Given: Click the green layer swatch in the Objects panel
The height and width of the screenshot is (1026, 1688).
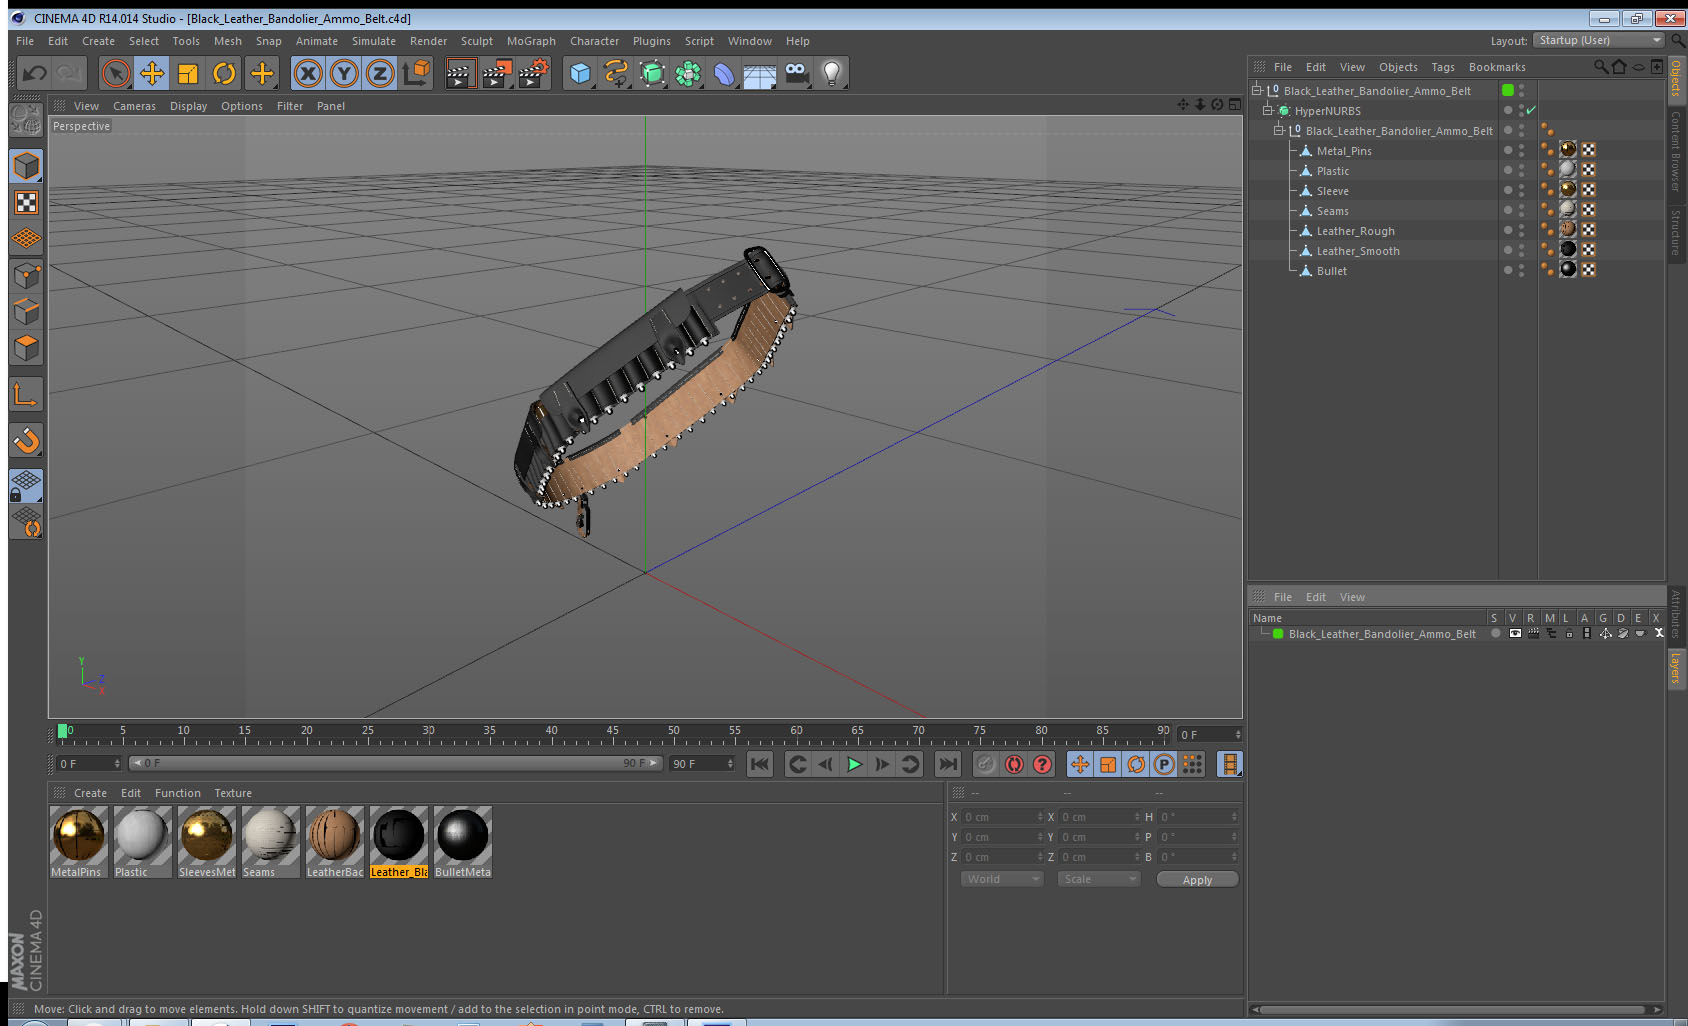Looking at the screenshot, I should click(1508, 91).
